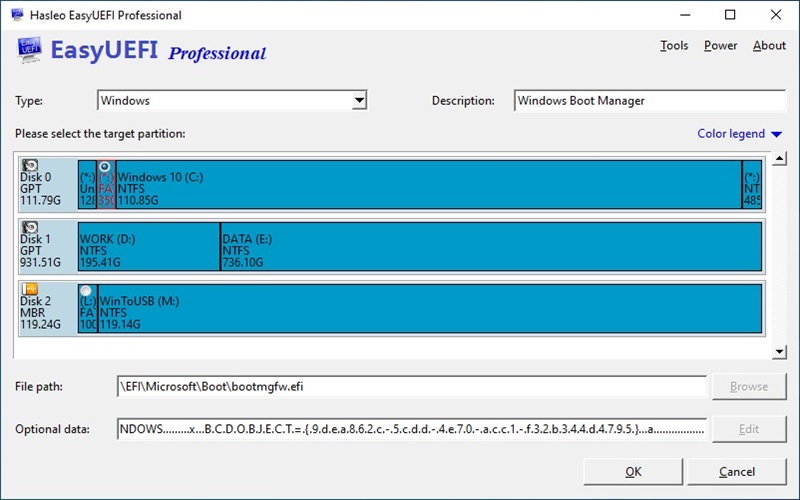Click the Disk 1 GPT 931.51G label
Screen dimensions: 800x500
tap(40, 251)
